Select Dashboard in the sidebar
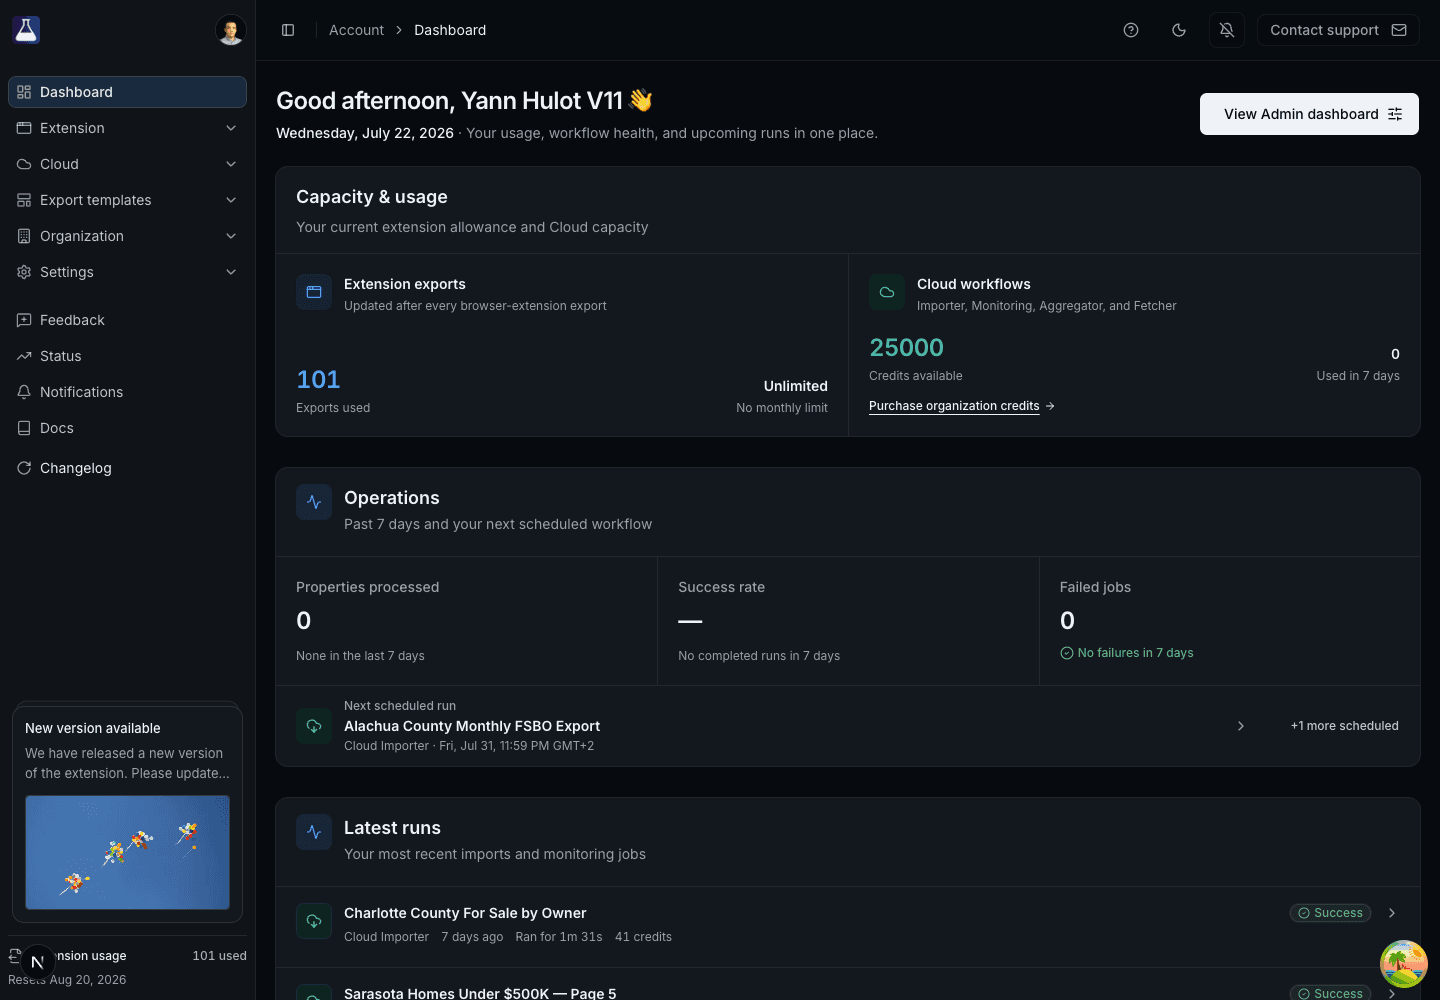1440x1000 pixels. (127, 92)
